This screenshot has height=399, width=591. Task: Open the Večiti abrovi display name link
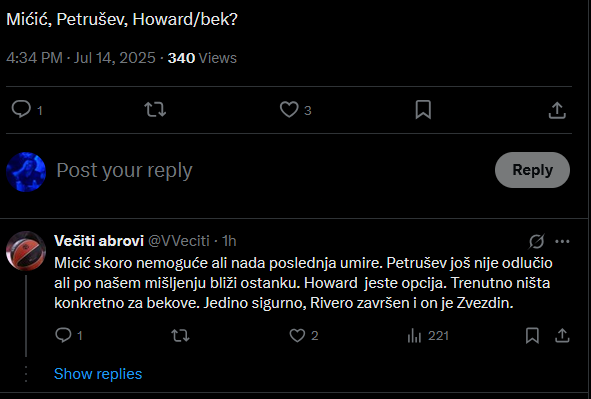99,241
